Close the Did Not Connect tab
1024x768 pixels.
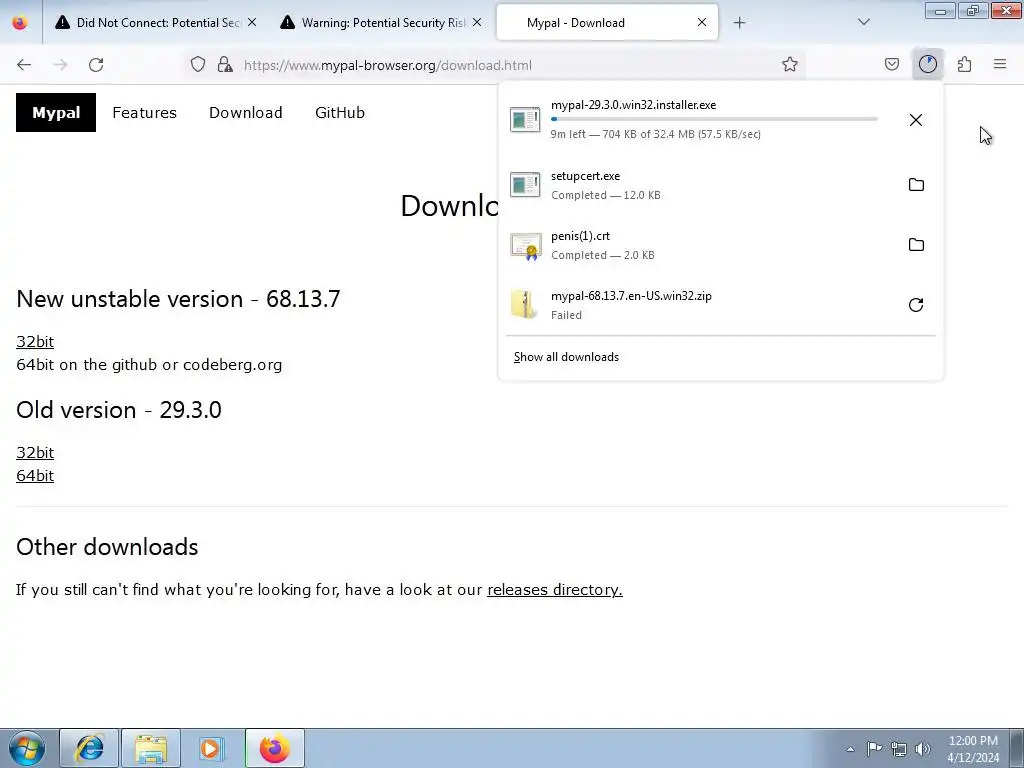click(x=252, y=22)
